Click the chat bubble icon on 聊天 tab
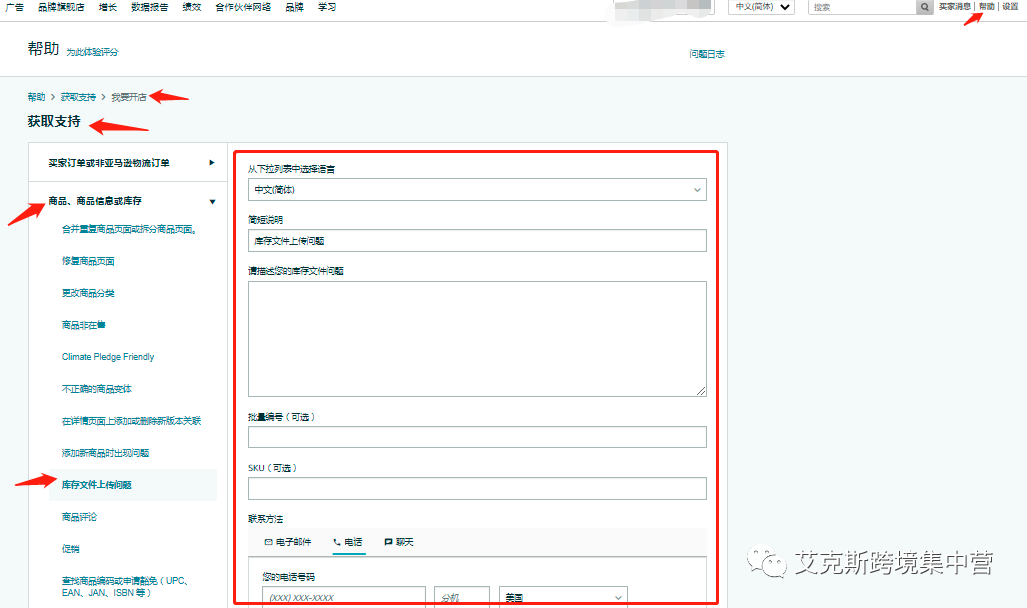Viewport: 1027px width, 608px height. point(389,540)
